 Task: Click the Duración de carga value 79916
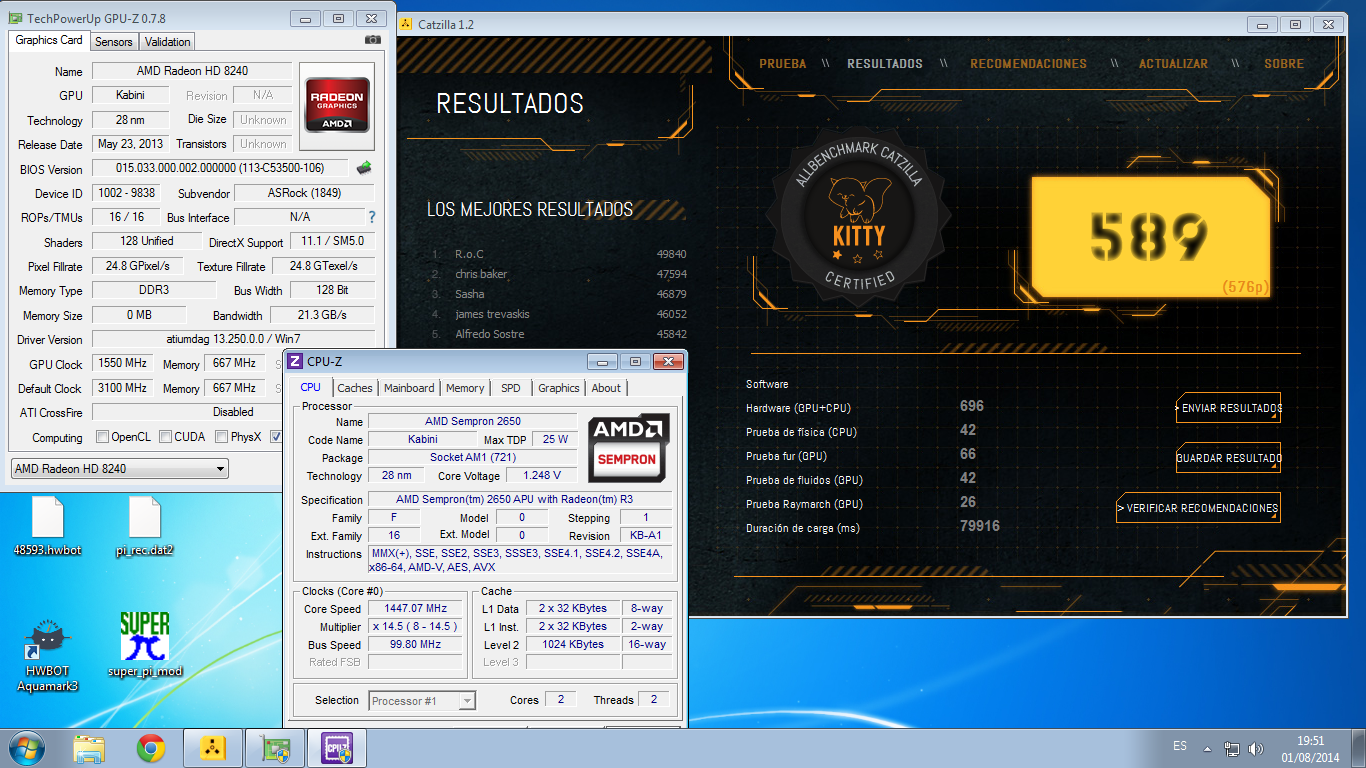(980, 526)
